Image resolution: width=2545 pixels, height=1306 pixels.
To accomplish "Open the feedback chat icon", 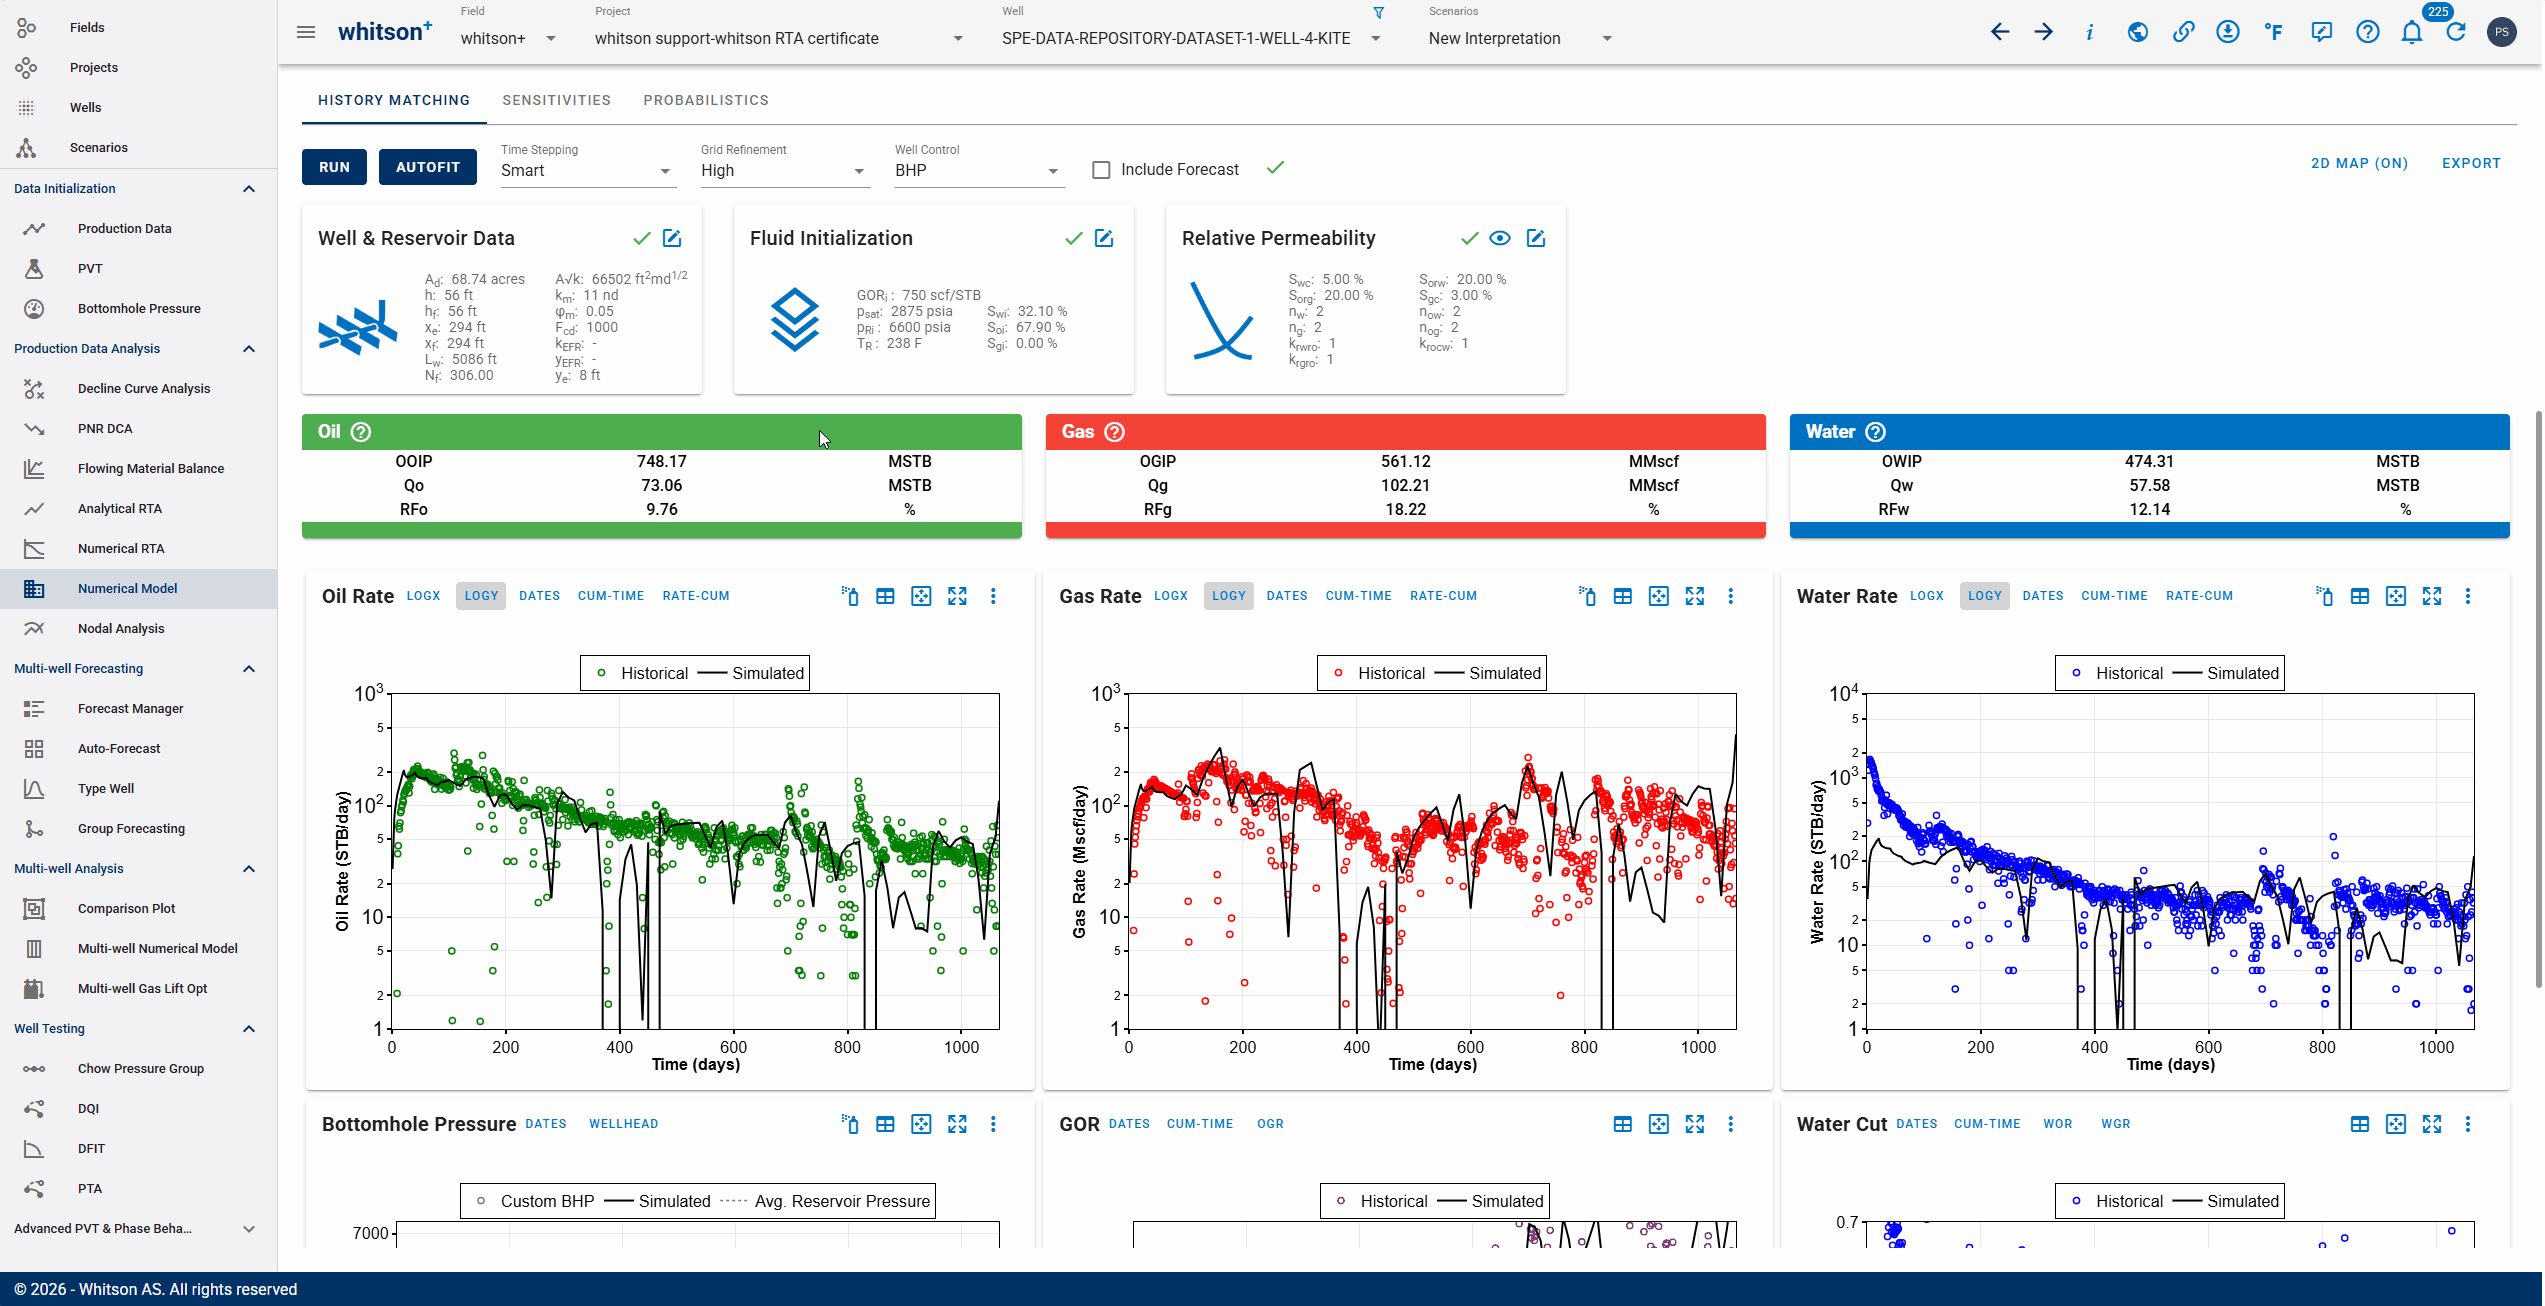I will [x=2322, y=32].
